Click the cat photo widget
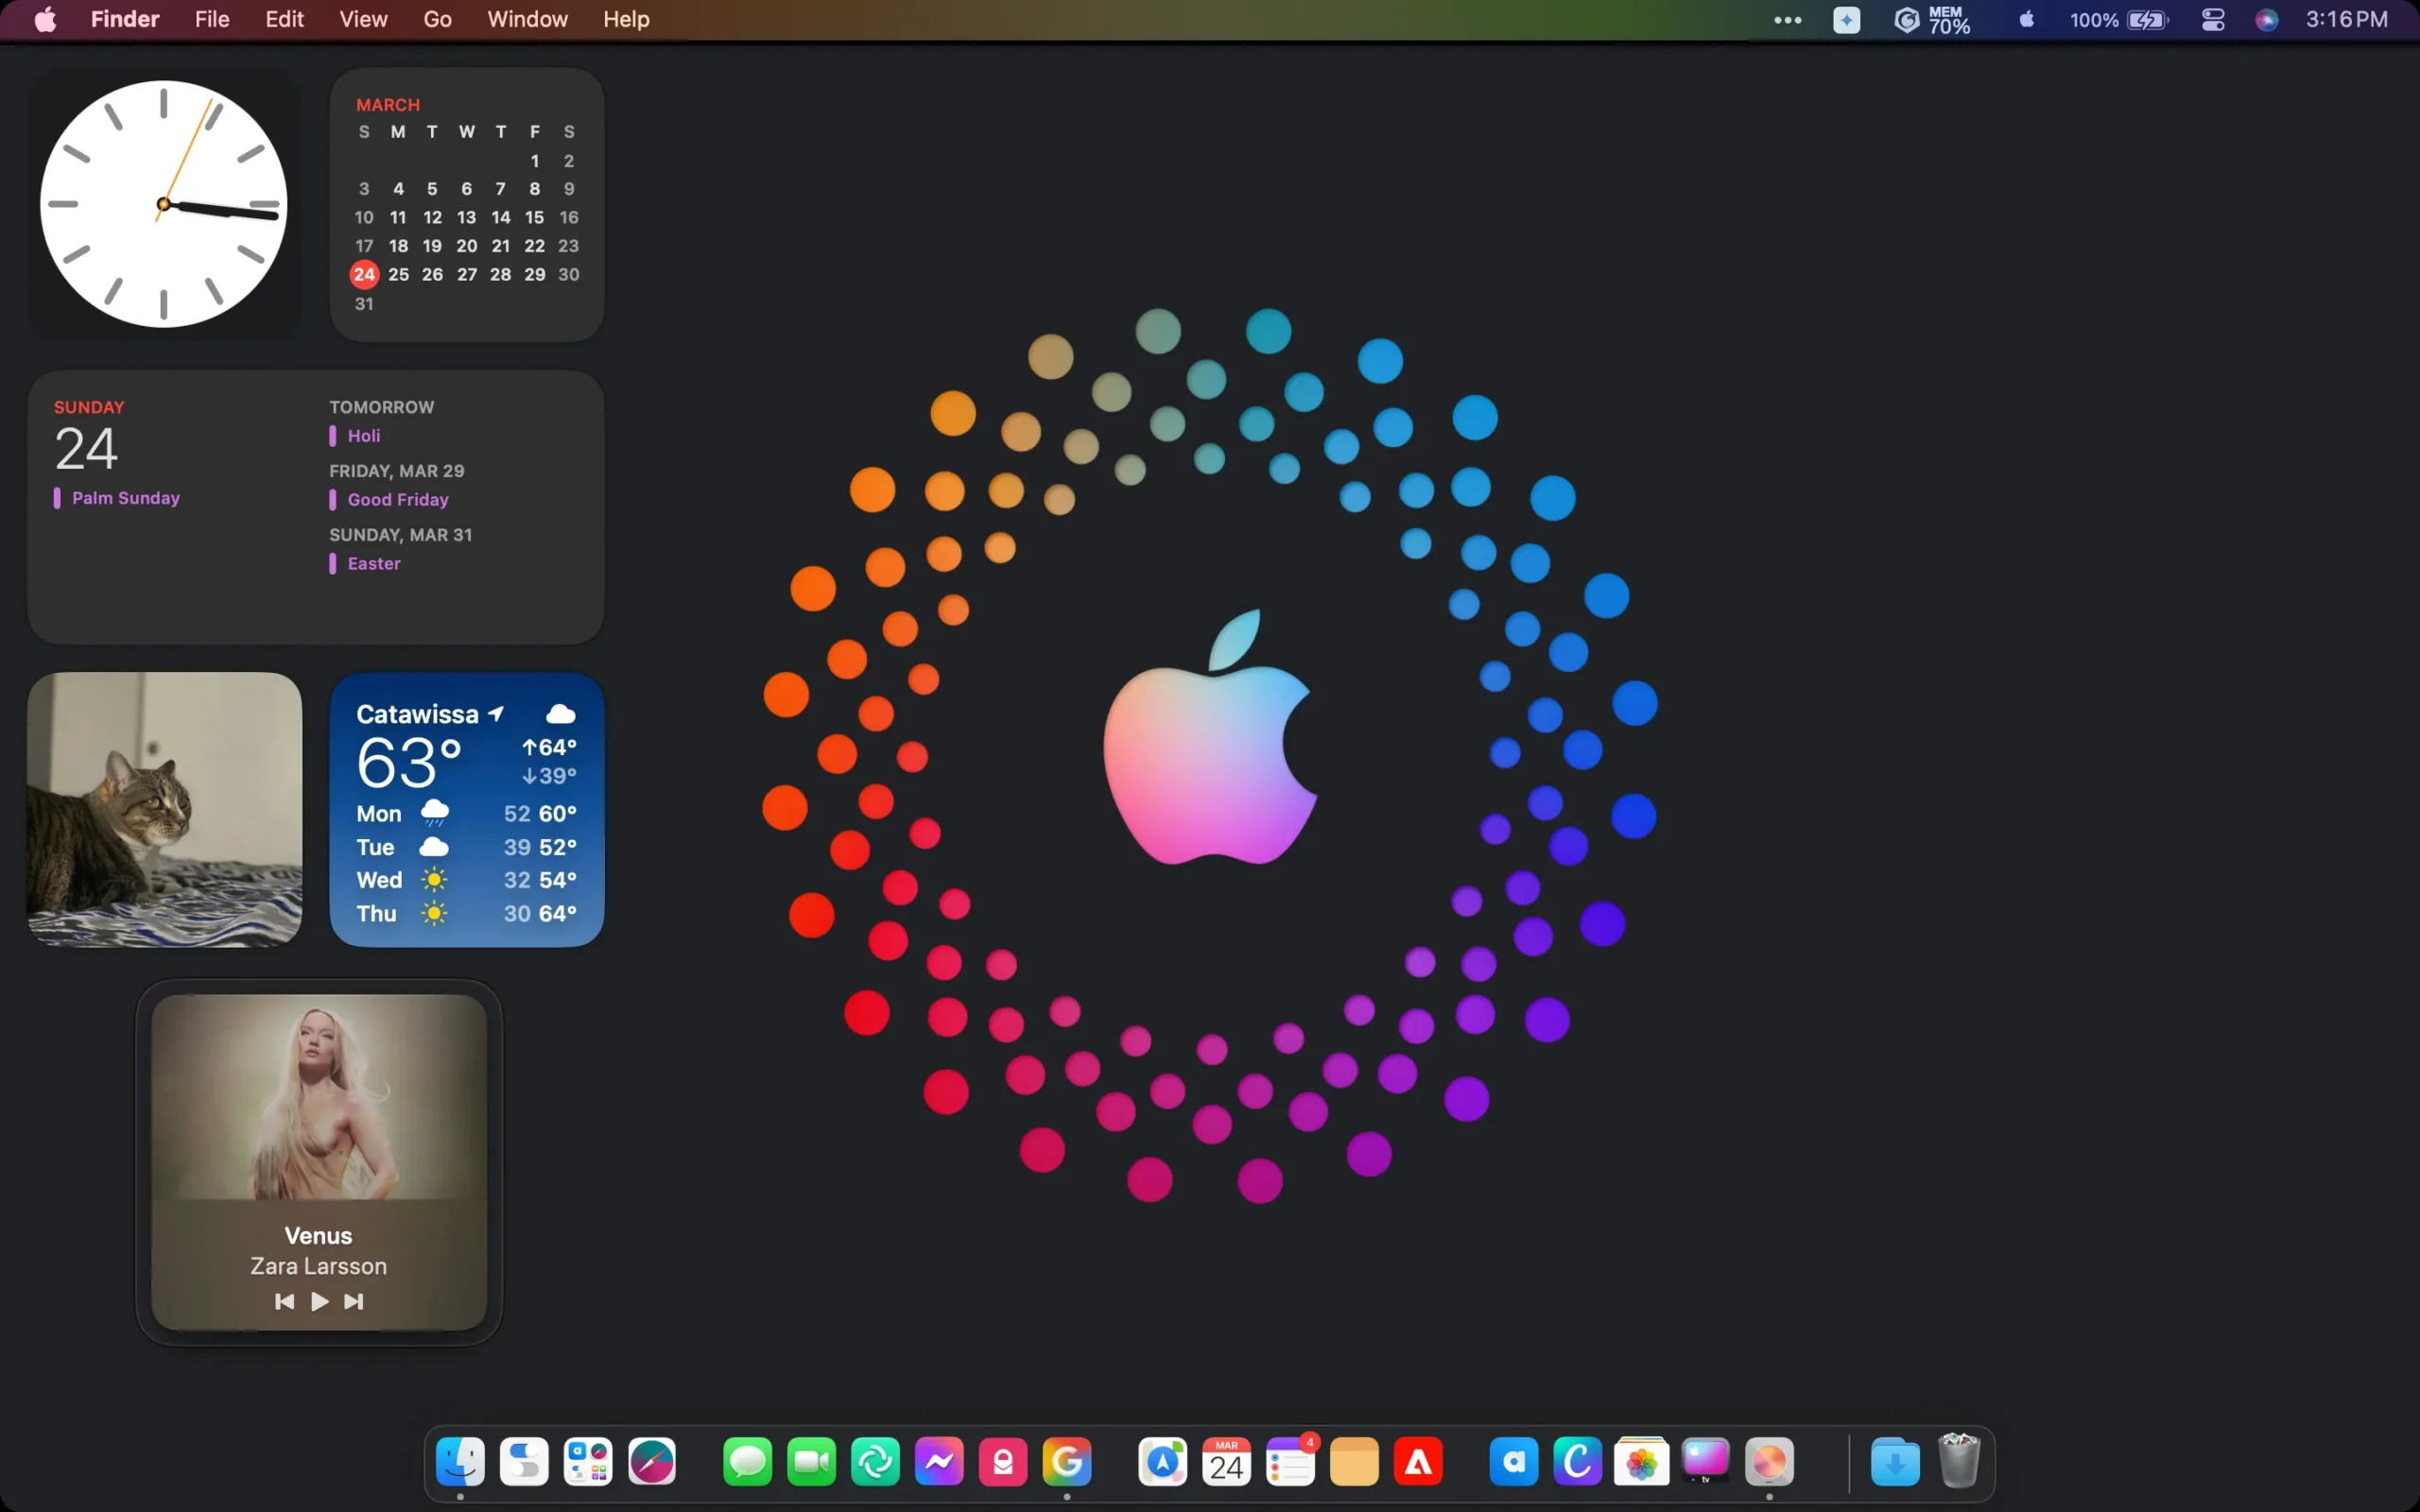This screenshot has width=2420, height=1512. click(x=164, y=809)
